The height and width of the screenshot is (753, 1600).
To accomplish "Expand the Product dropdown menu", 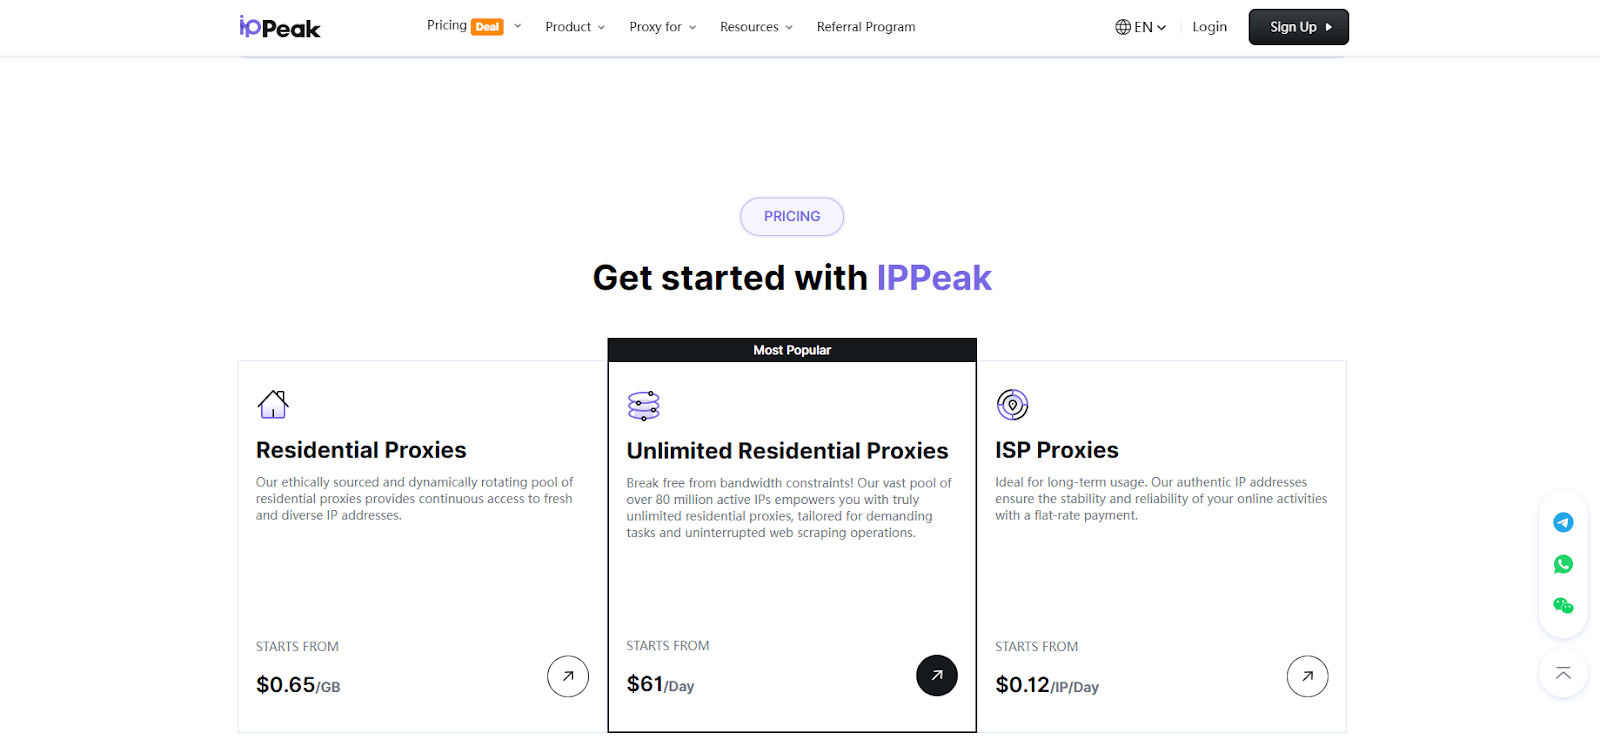I will point(575,27).
